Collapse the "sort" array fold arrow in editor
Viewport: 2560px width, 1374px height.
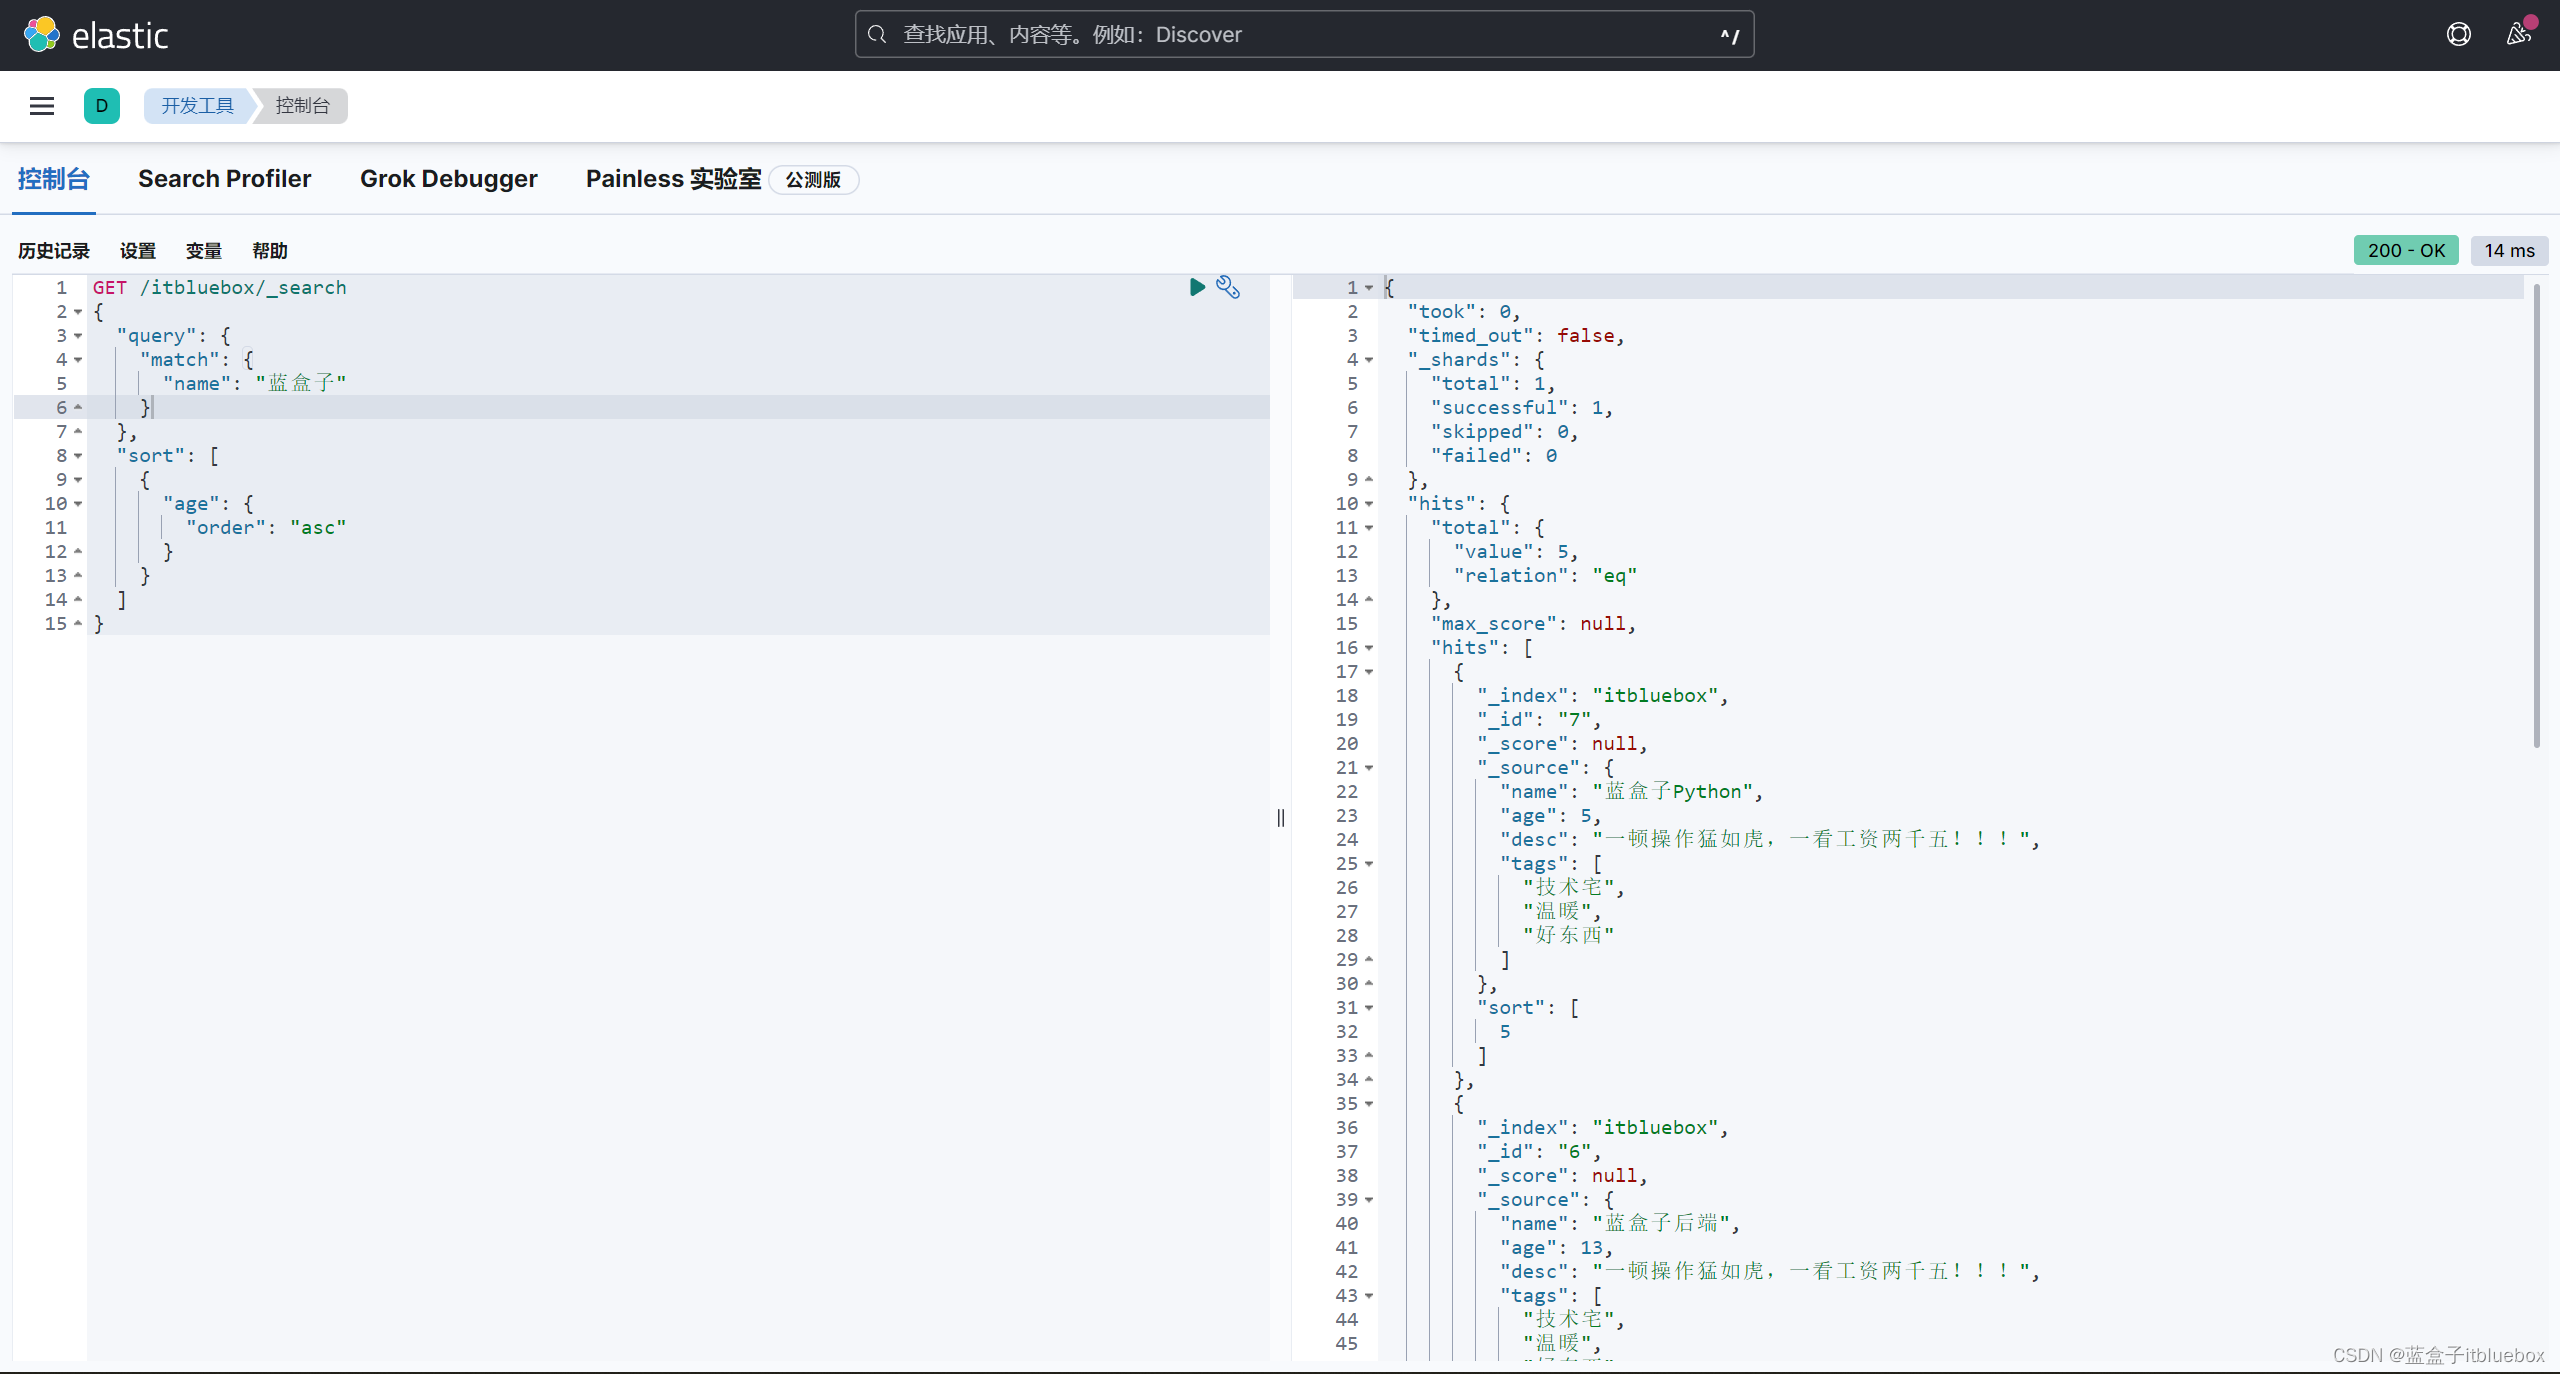tap(78, 456)
